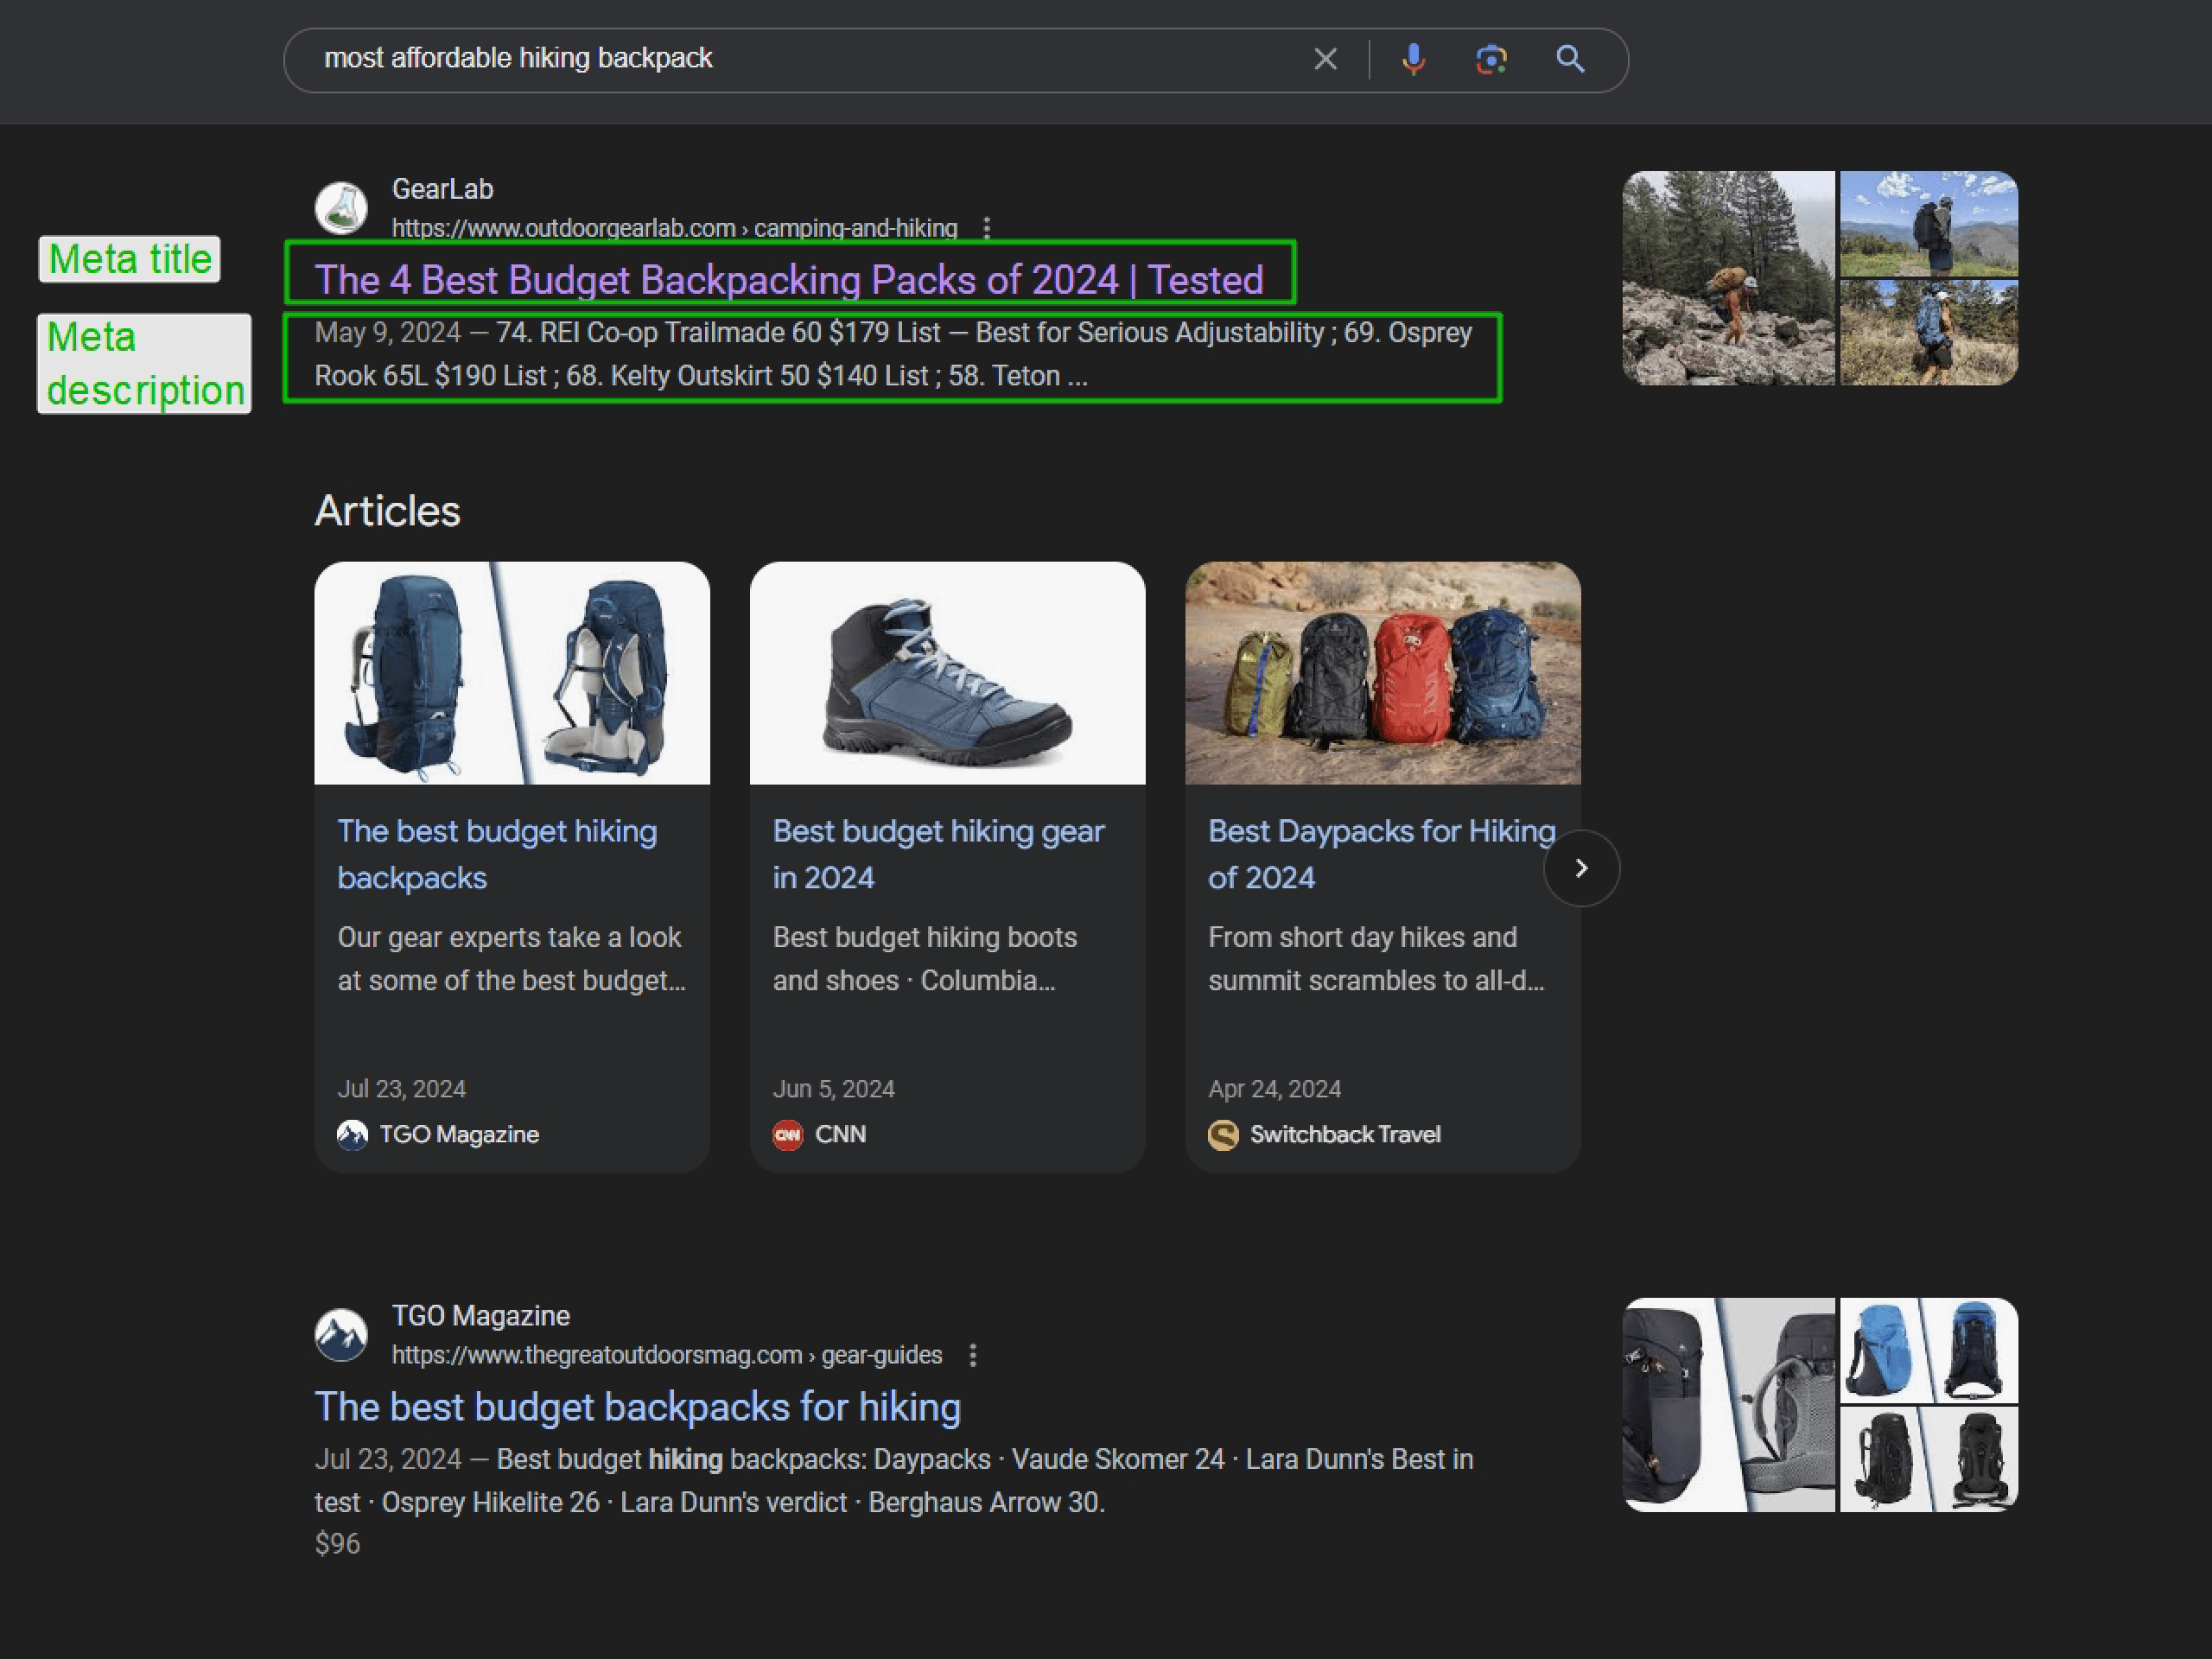Click the hiker on rocks thumbnail beside GearLab
This screenshot has height=1659, width=2212.
[1728, 278]
